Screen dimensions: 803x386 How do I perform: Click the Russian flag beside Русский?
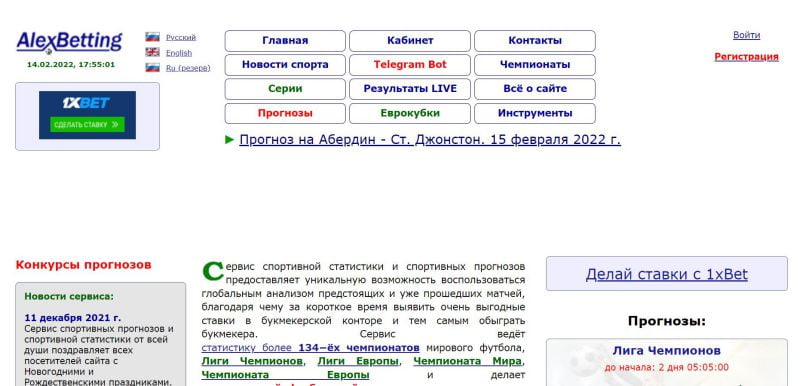click(152, 37)
